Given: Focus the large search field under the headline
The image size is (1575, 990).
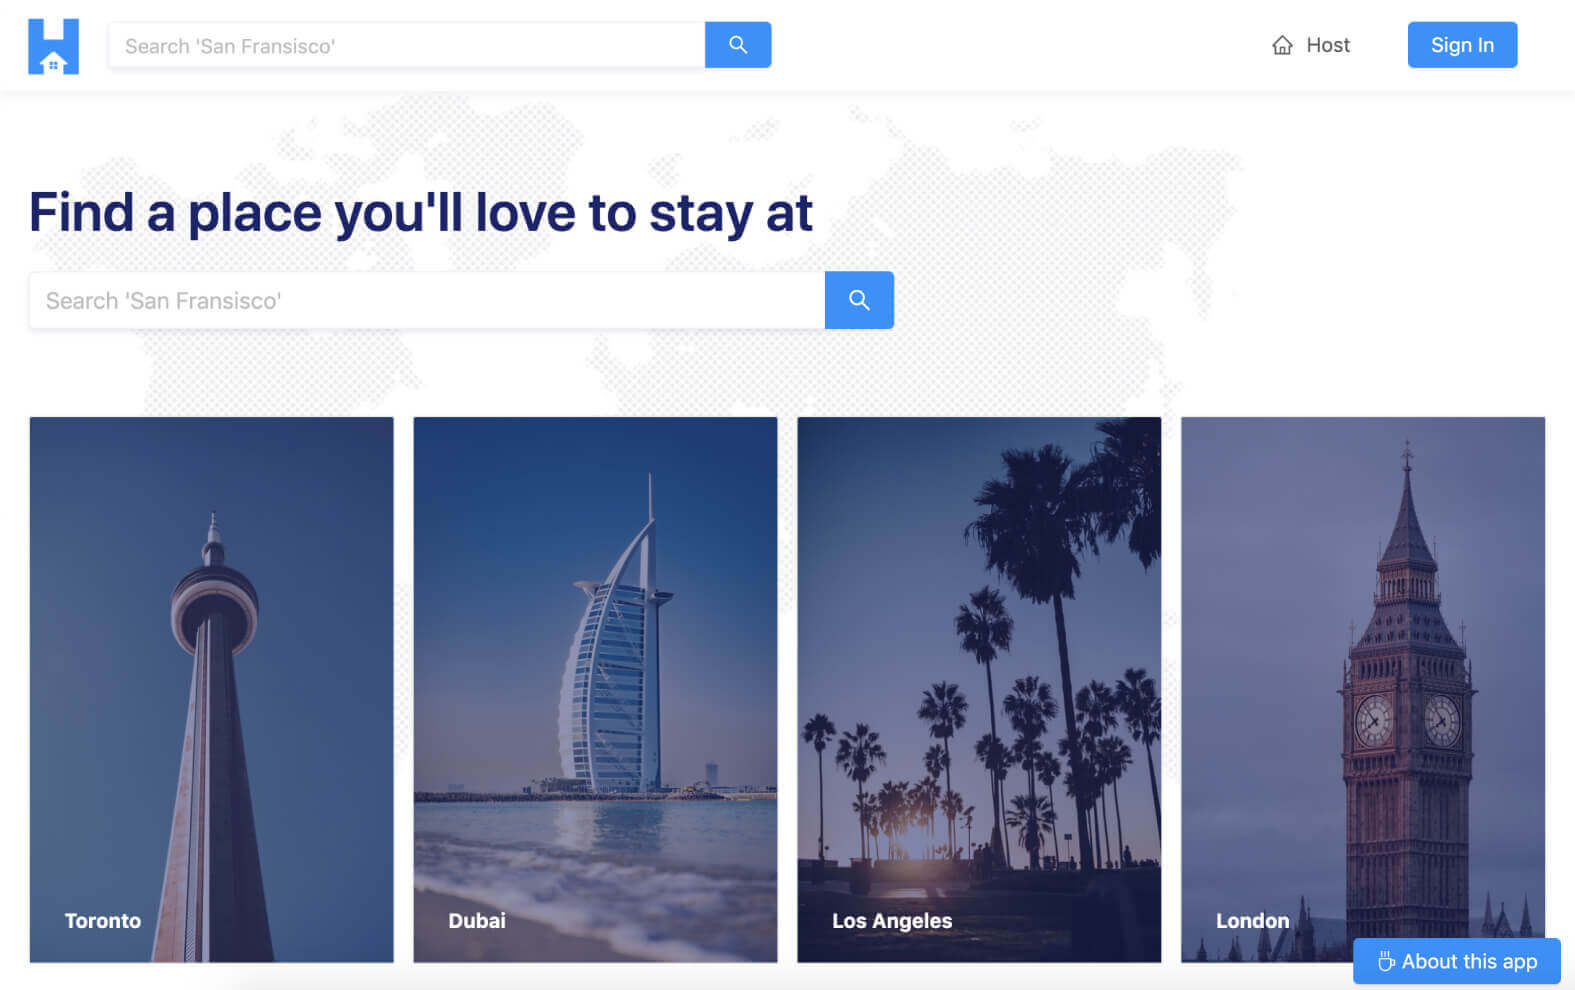Looking at the screenshot, I should 427,300.
